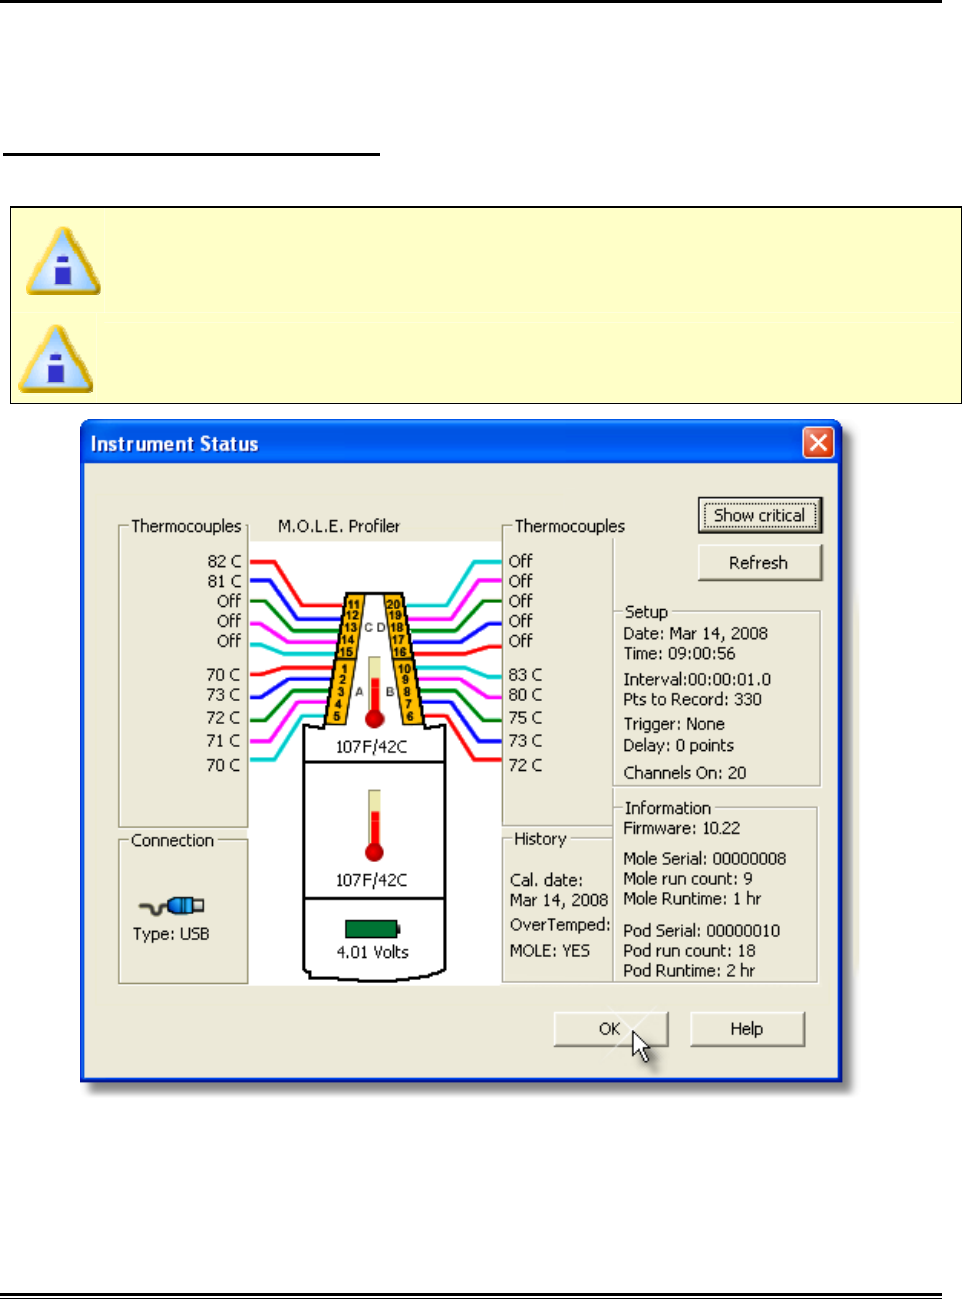The height and width of the screenshot is (1299, 962).
Task: Click the second yellow info triangle icon
Action: click(x=57, y=359)
